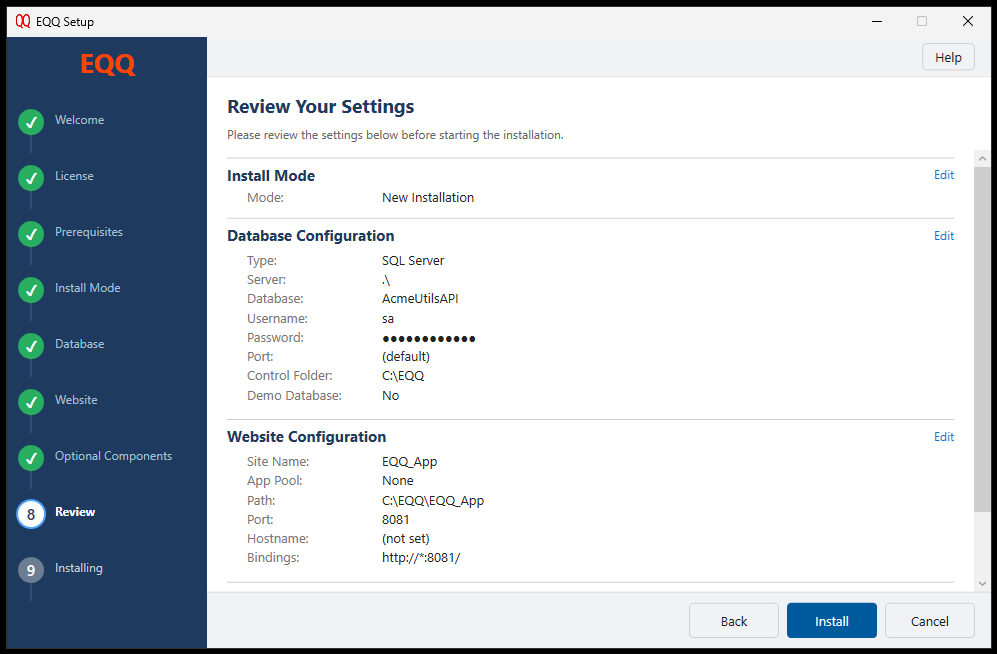Click the Optional Components step checkmark icon
This screenshot has width=997, height=654.
coord(31,458)
